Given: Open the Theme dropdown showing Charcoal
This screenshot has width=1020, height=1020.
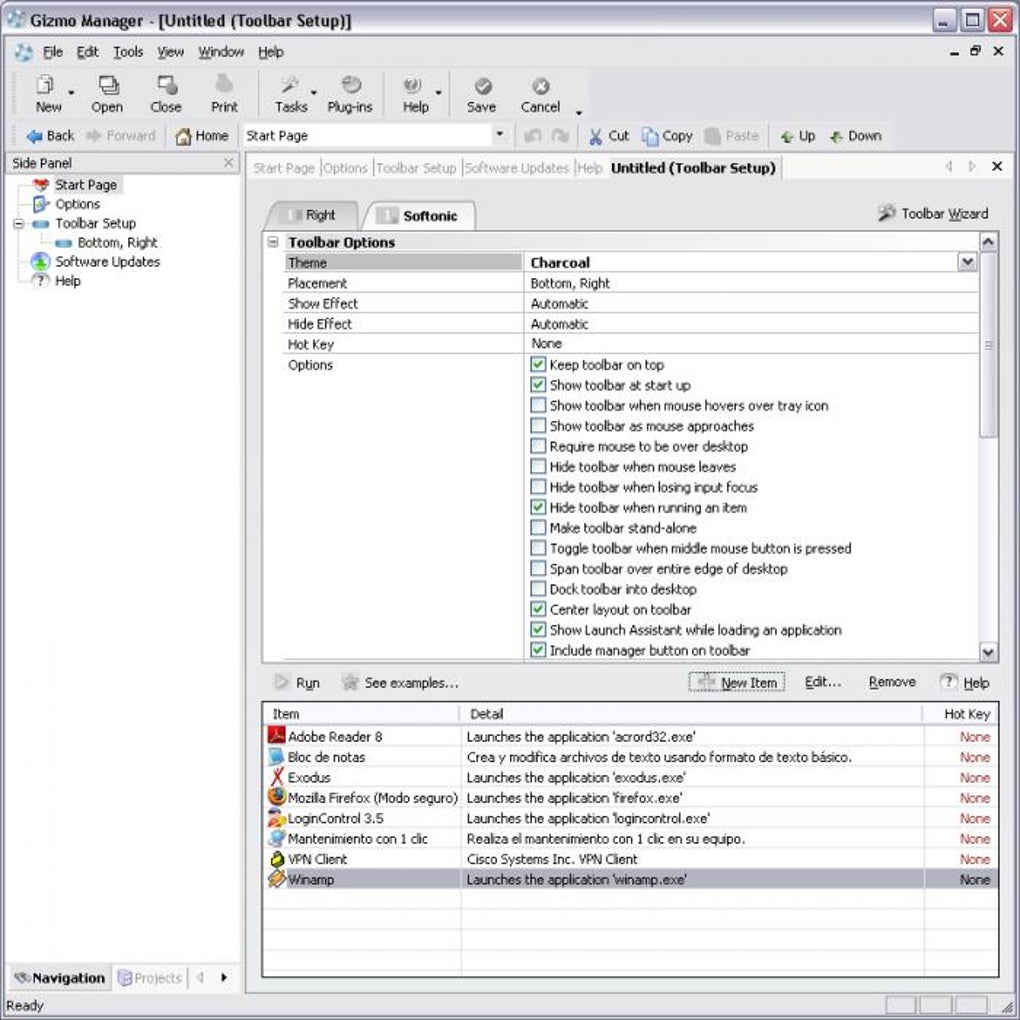Looking at the screenshot, I should click(966, 261).
